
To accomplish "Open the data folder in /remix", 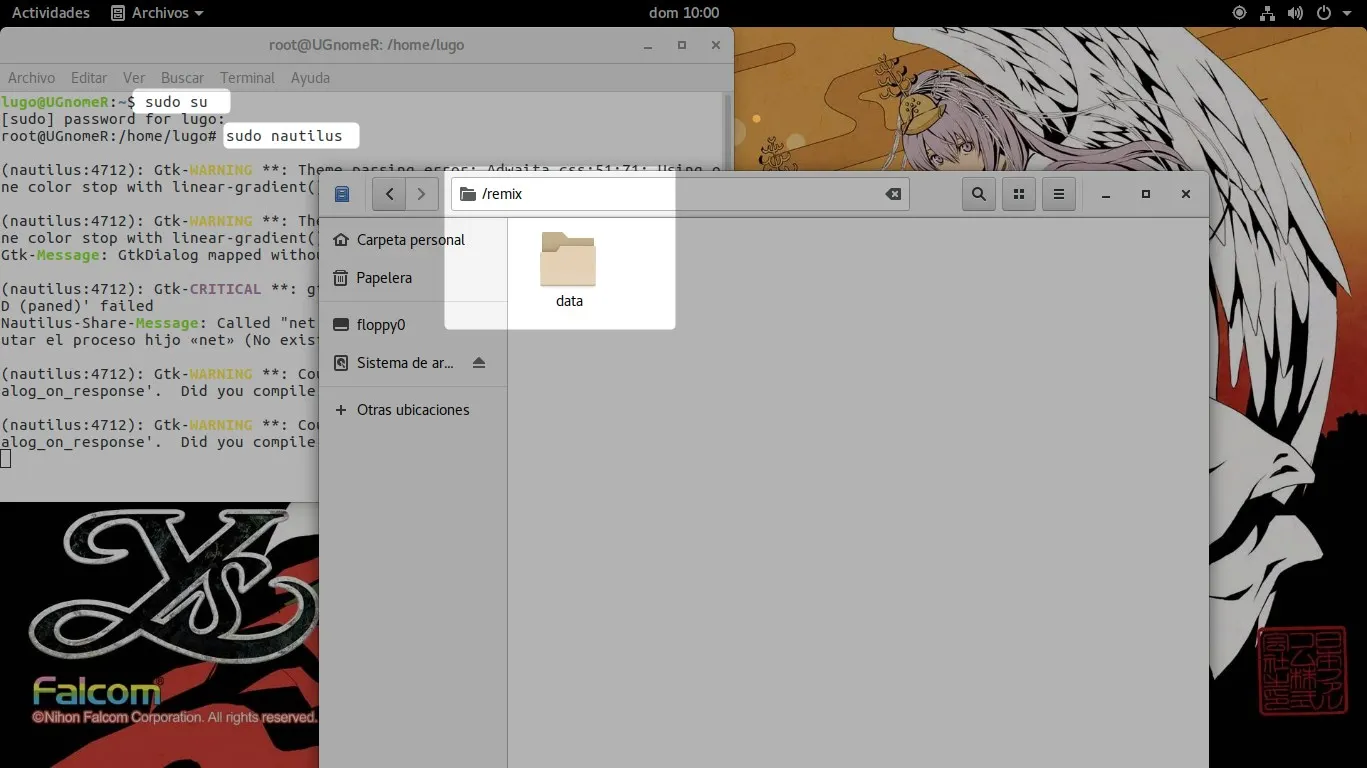I will [568, 266].
